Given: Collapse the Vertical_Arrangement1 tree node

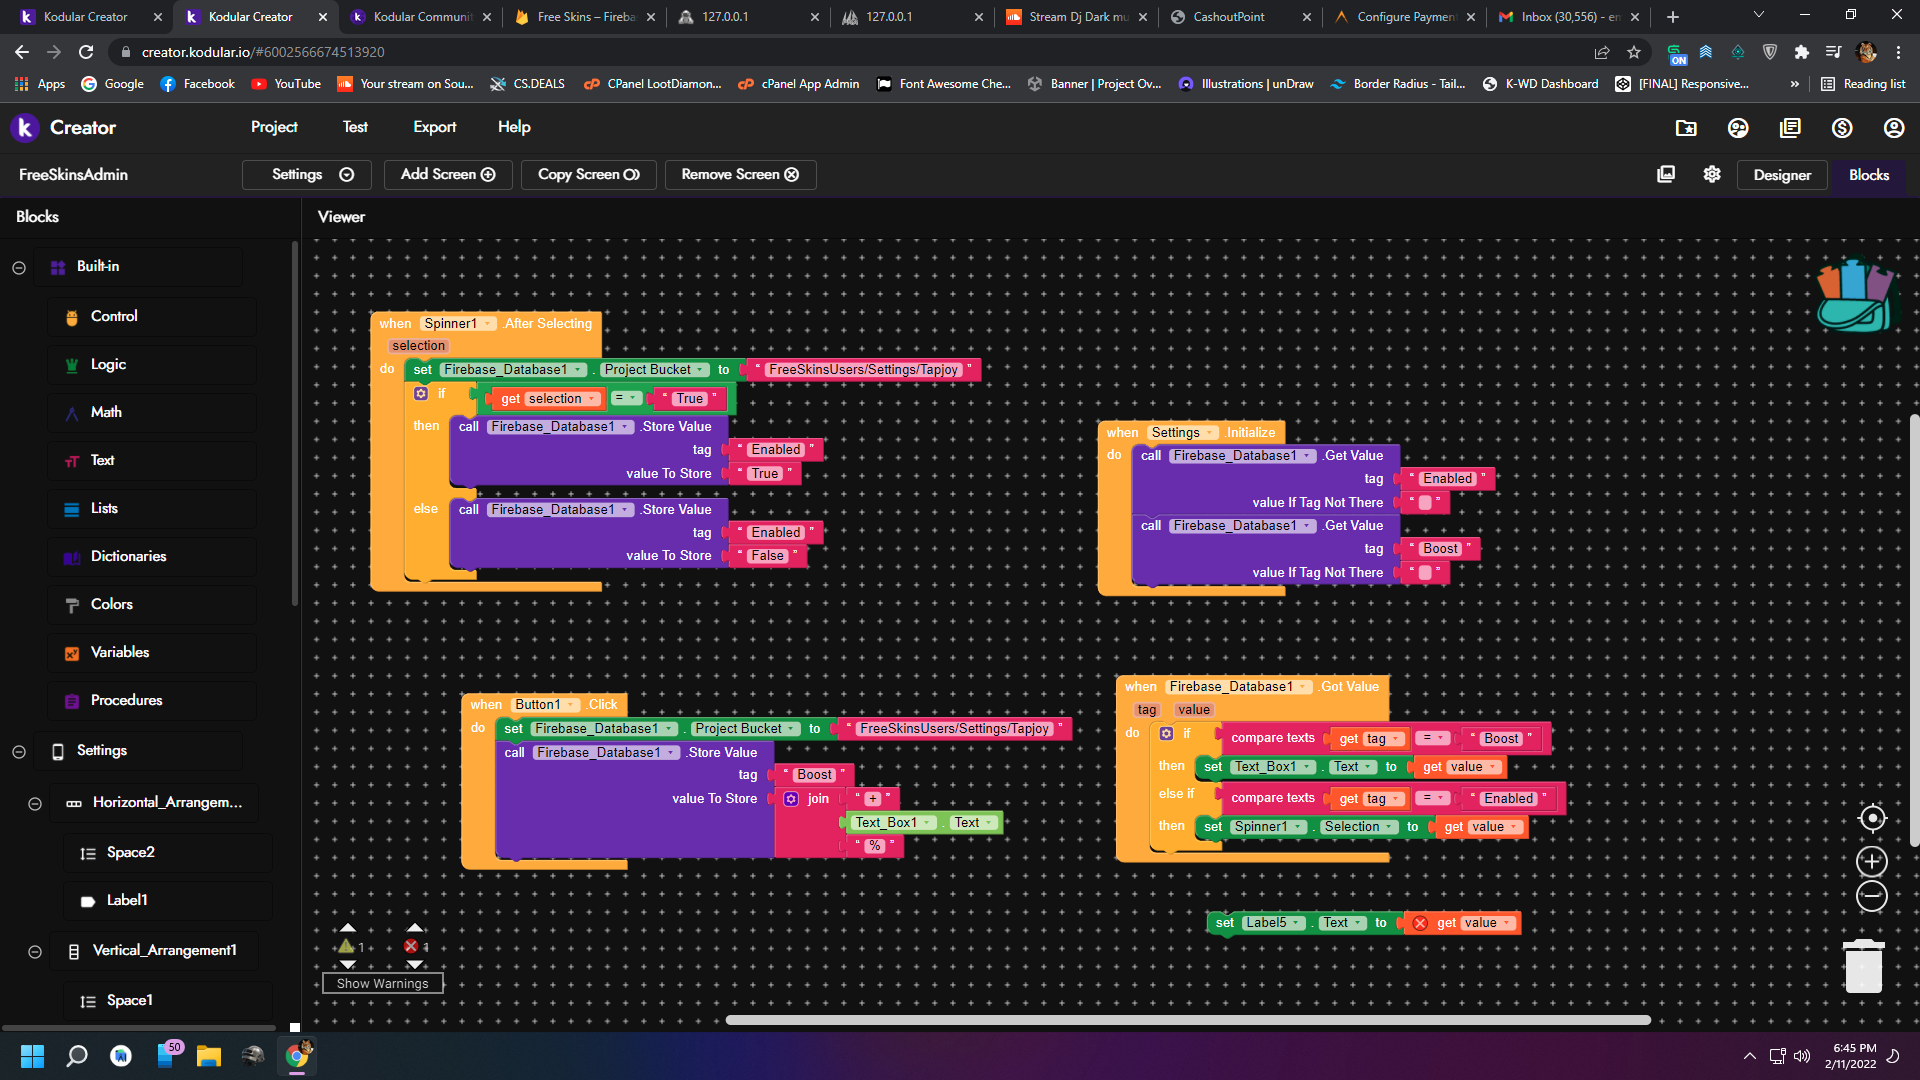Looking at the screenshot, I should coord(35,951).
